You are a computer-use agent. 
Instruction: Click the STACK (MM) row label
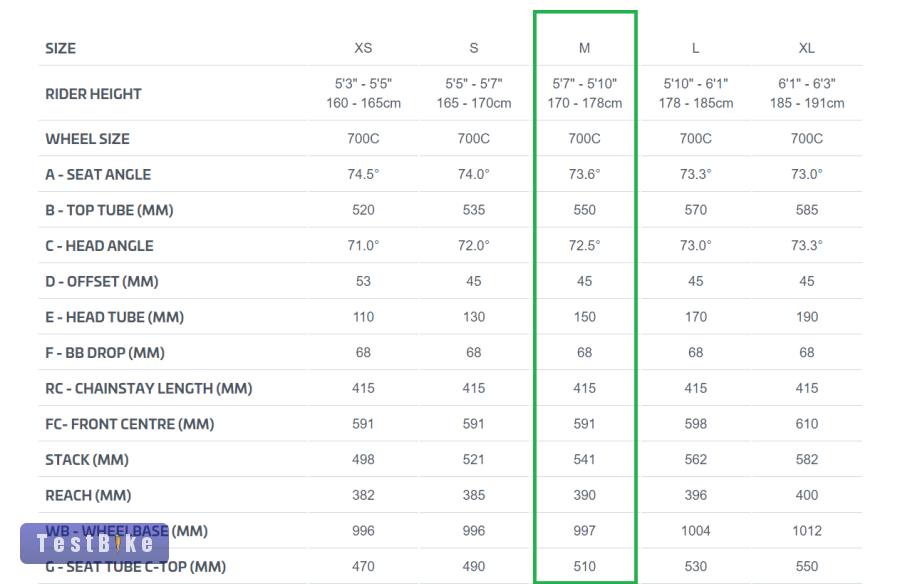tap(87, 460)
